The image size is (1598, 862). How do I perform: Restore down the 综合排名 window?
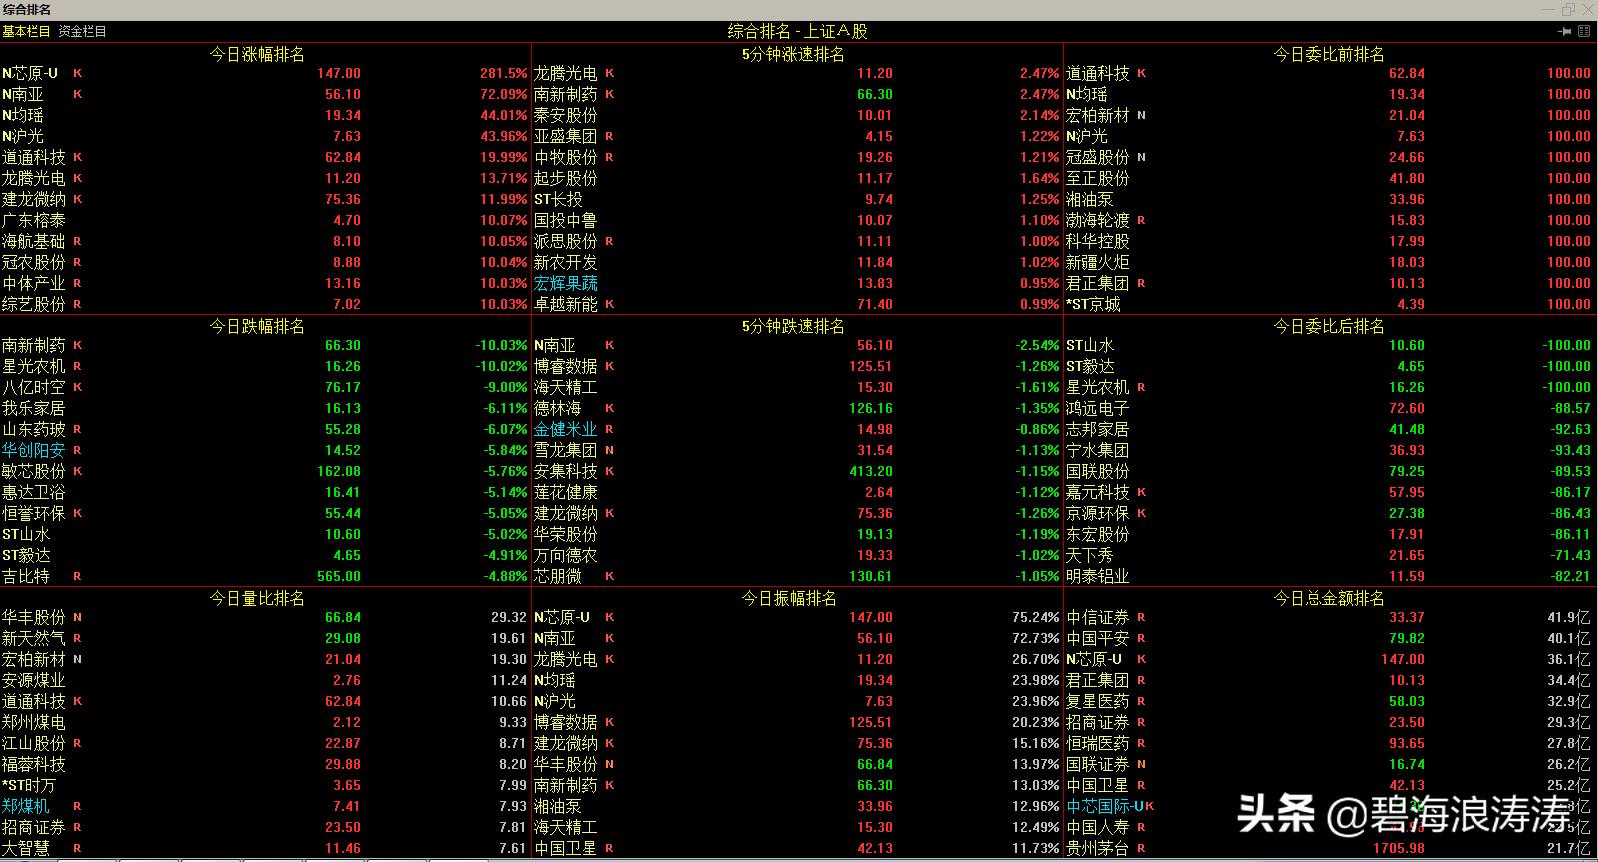click(1568, 9)
